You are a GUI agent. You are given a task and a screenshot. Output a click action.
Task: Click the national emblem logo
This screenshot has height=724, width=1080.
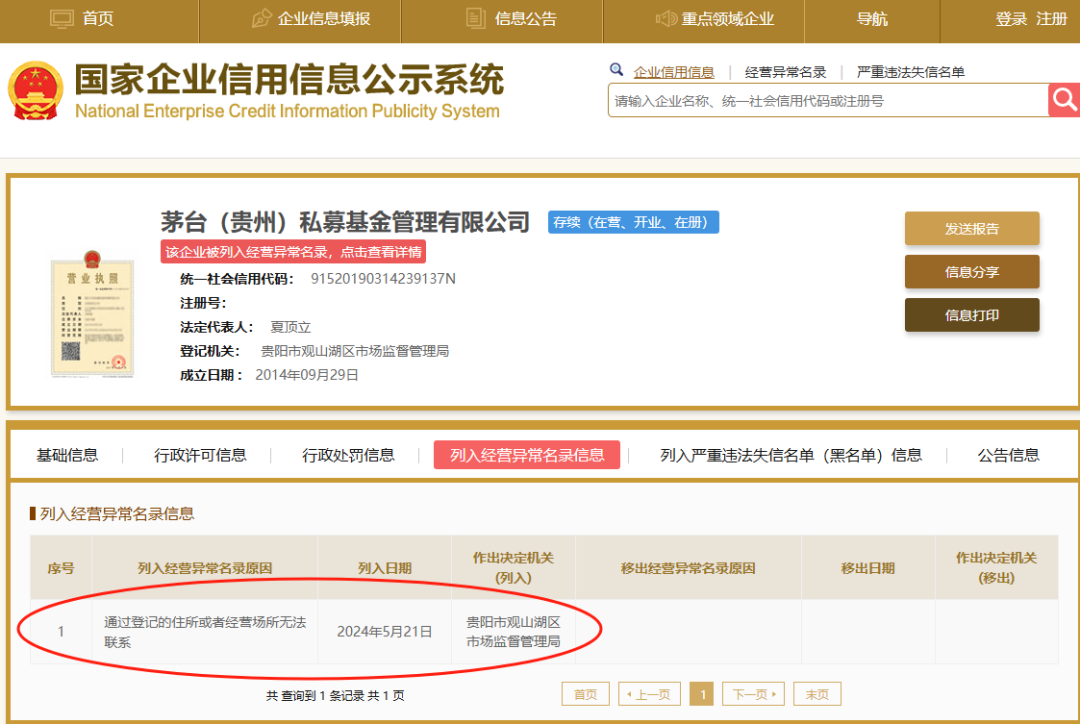pos(36,88)
